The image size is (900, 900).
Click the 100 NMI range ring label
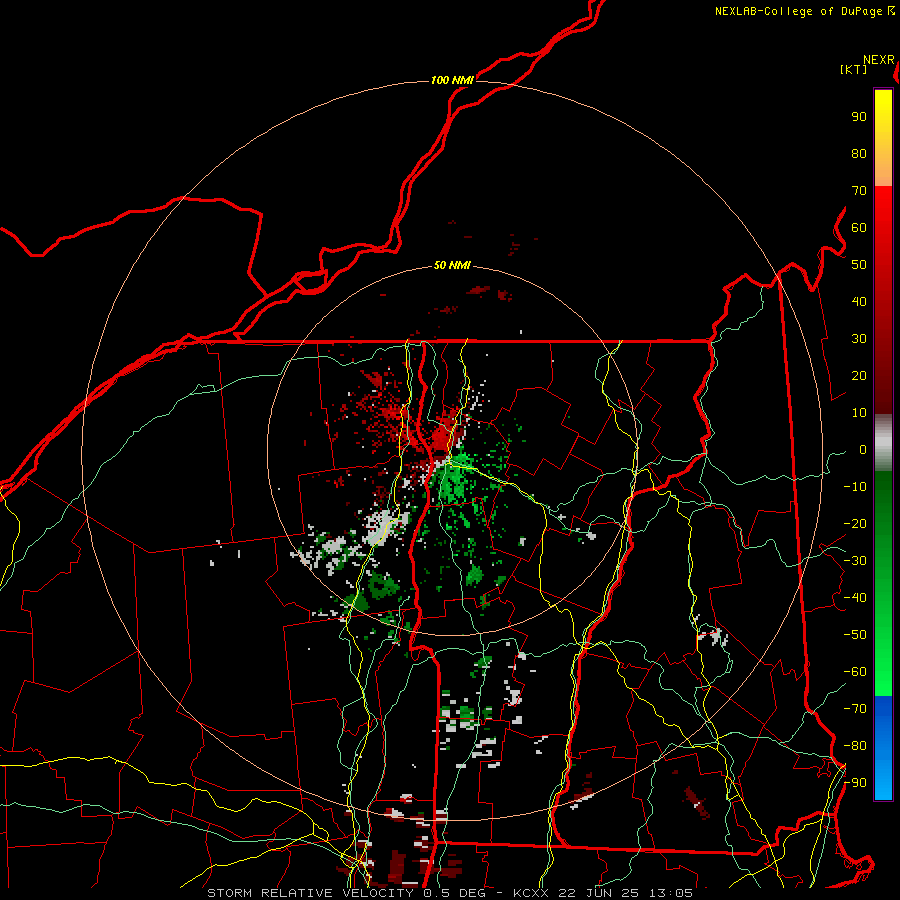coord(452,80)
